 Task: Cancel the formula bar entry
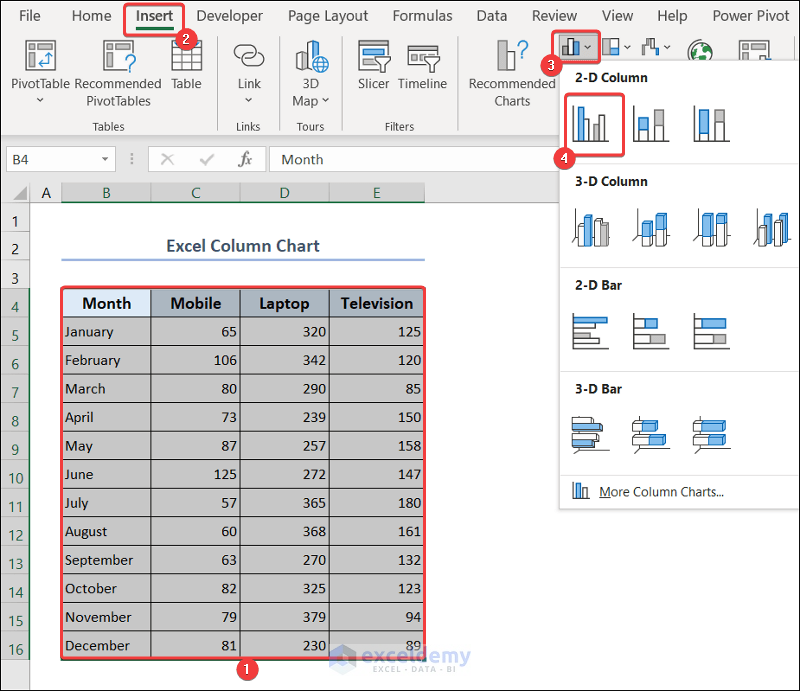point(167,160)
